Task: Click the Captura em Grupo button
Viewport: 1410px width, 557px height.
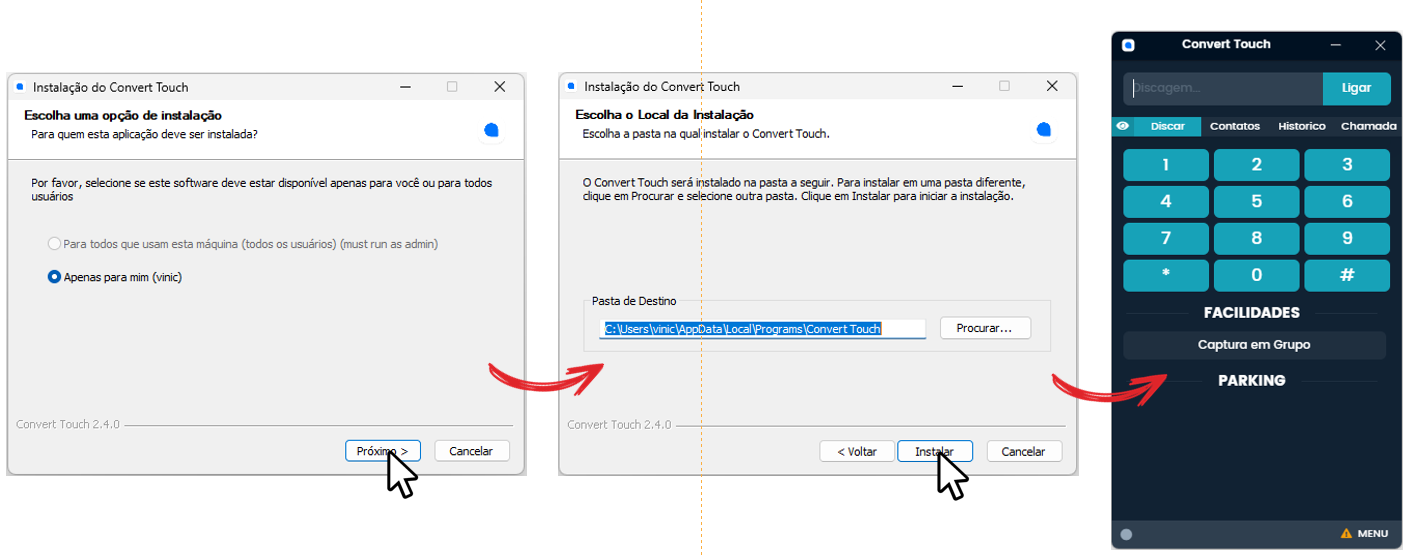Action: 1254,345
